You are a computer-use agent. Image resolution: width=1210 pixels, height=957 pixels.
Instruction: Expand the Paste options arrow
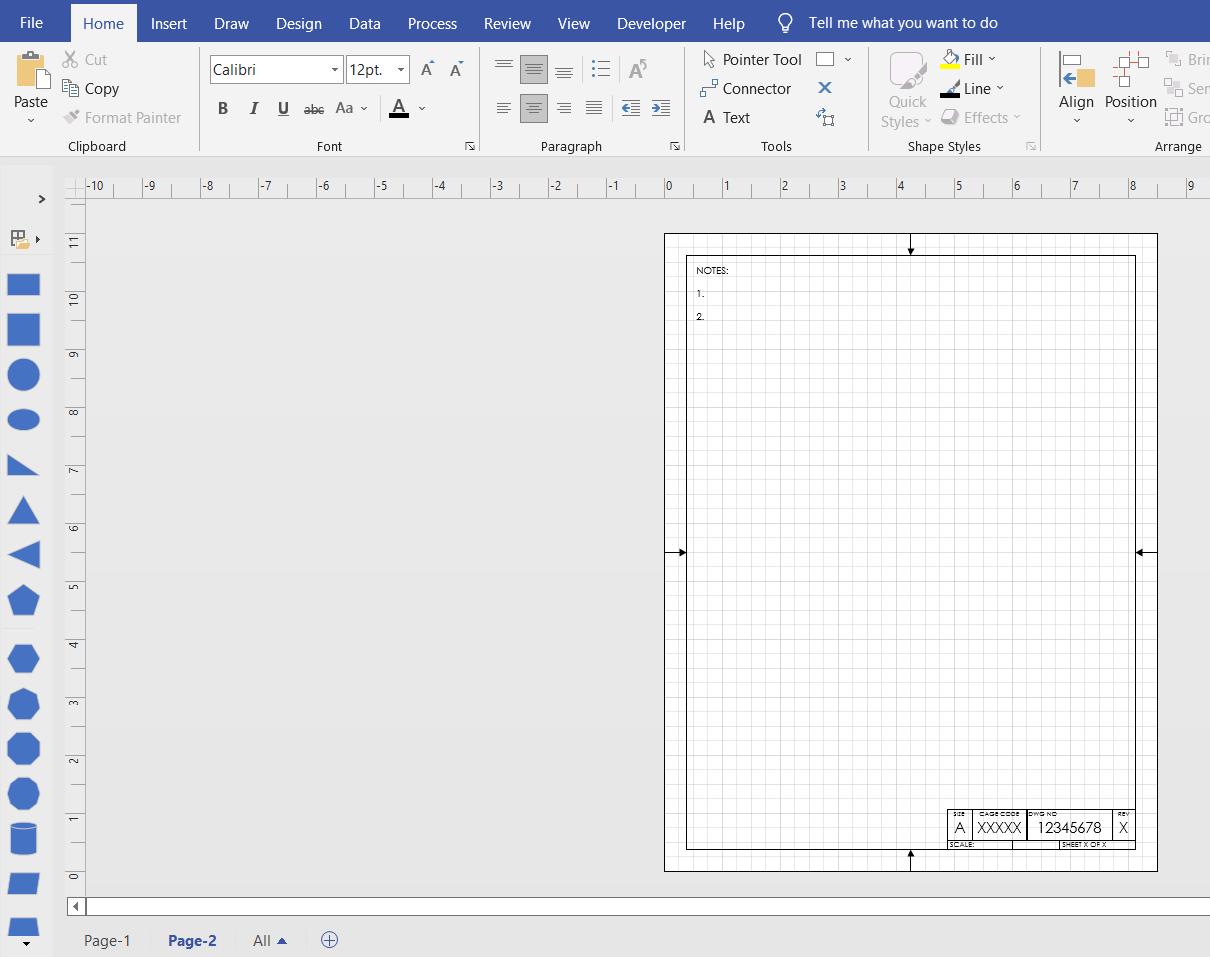31,121
